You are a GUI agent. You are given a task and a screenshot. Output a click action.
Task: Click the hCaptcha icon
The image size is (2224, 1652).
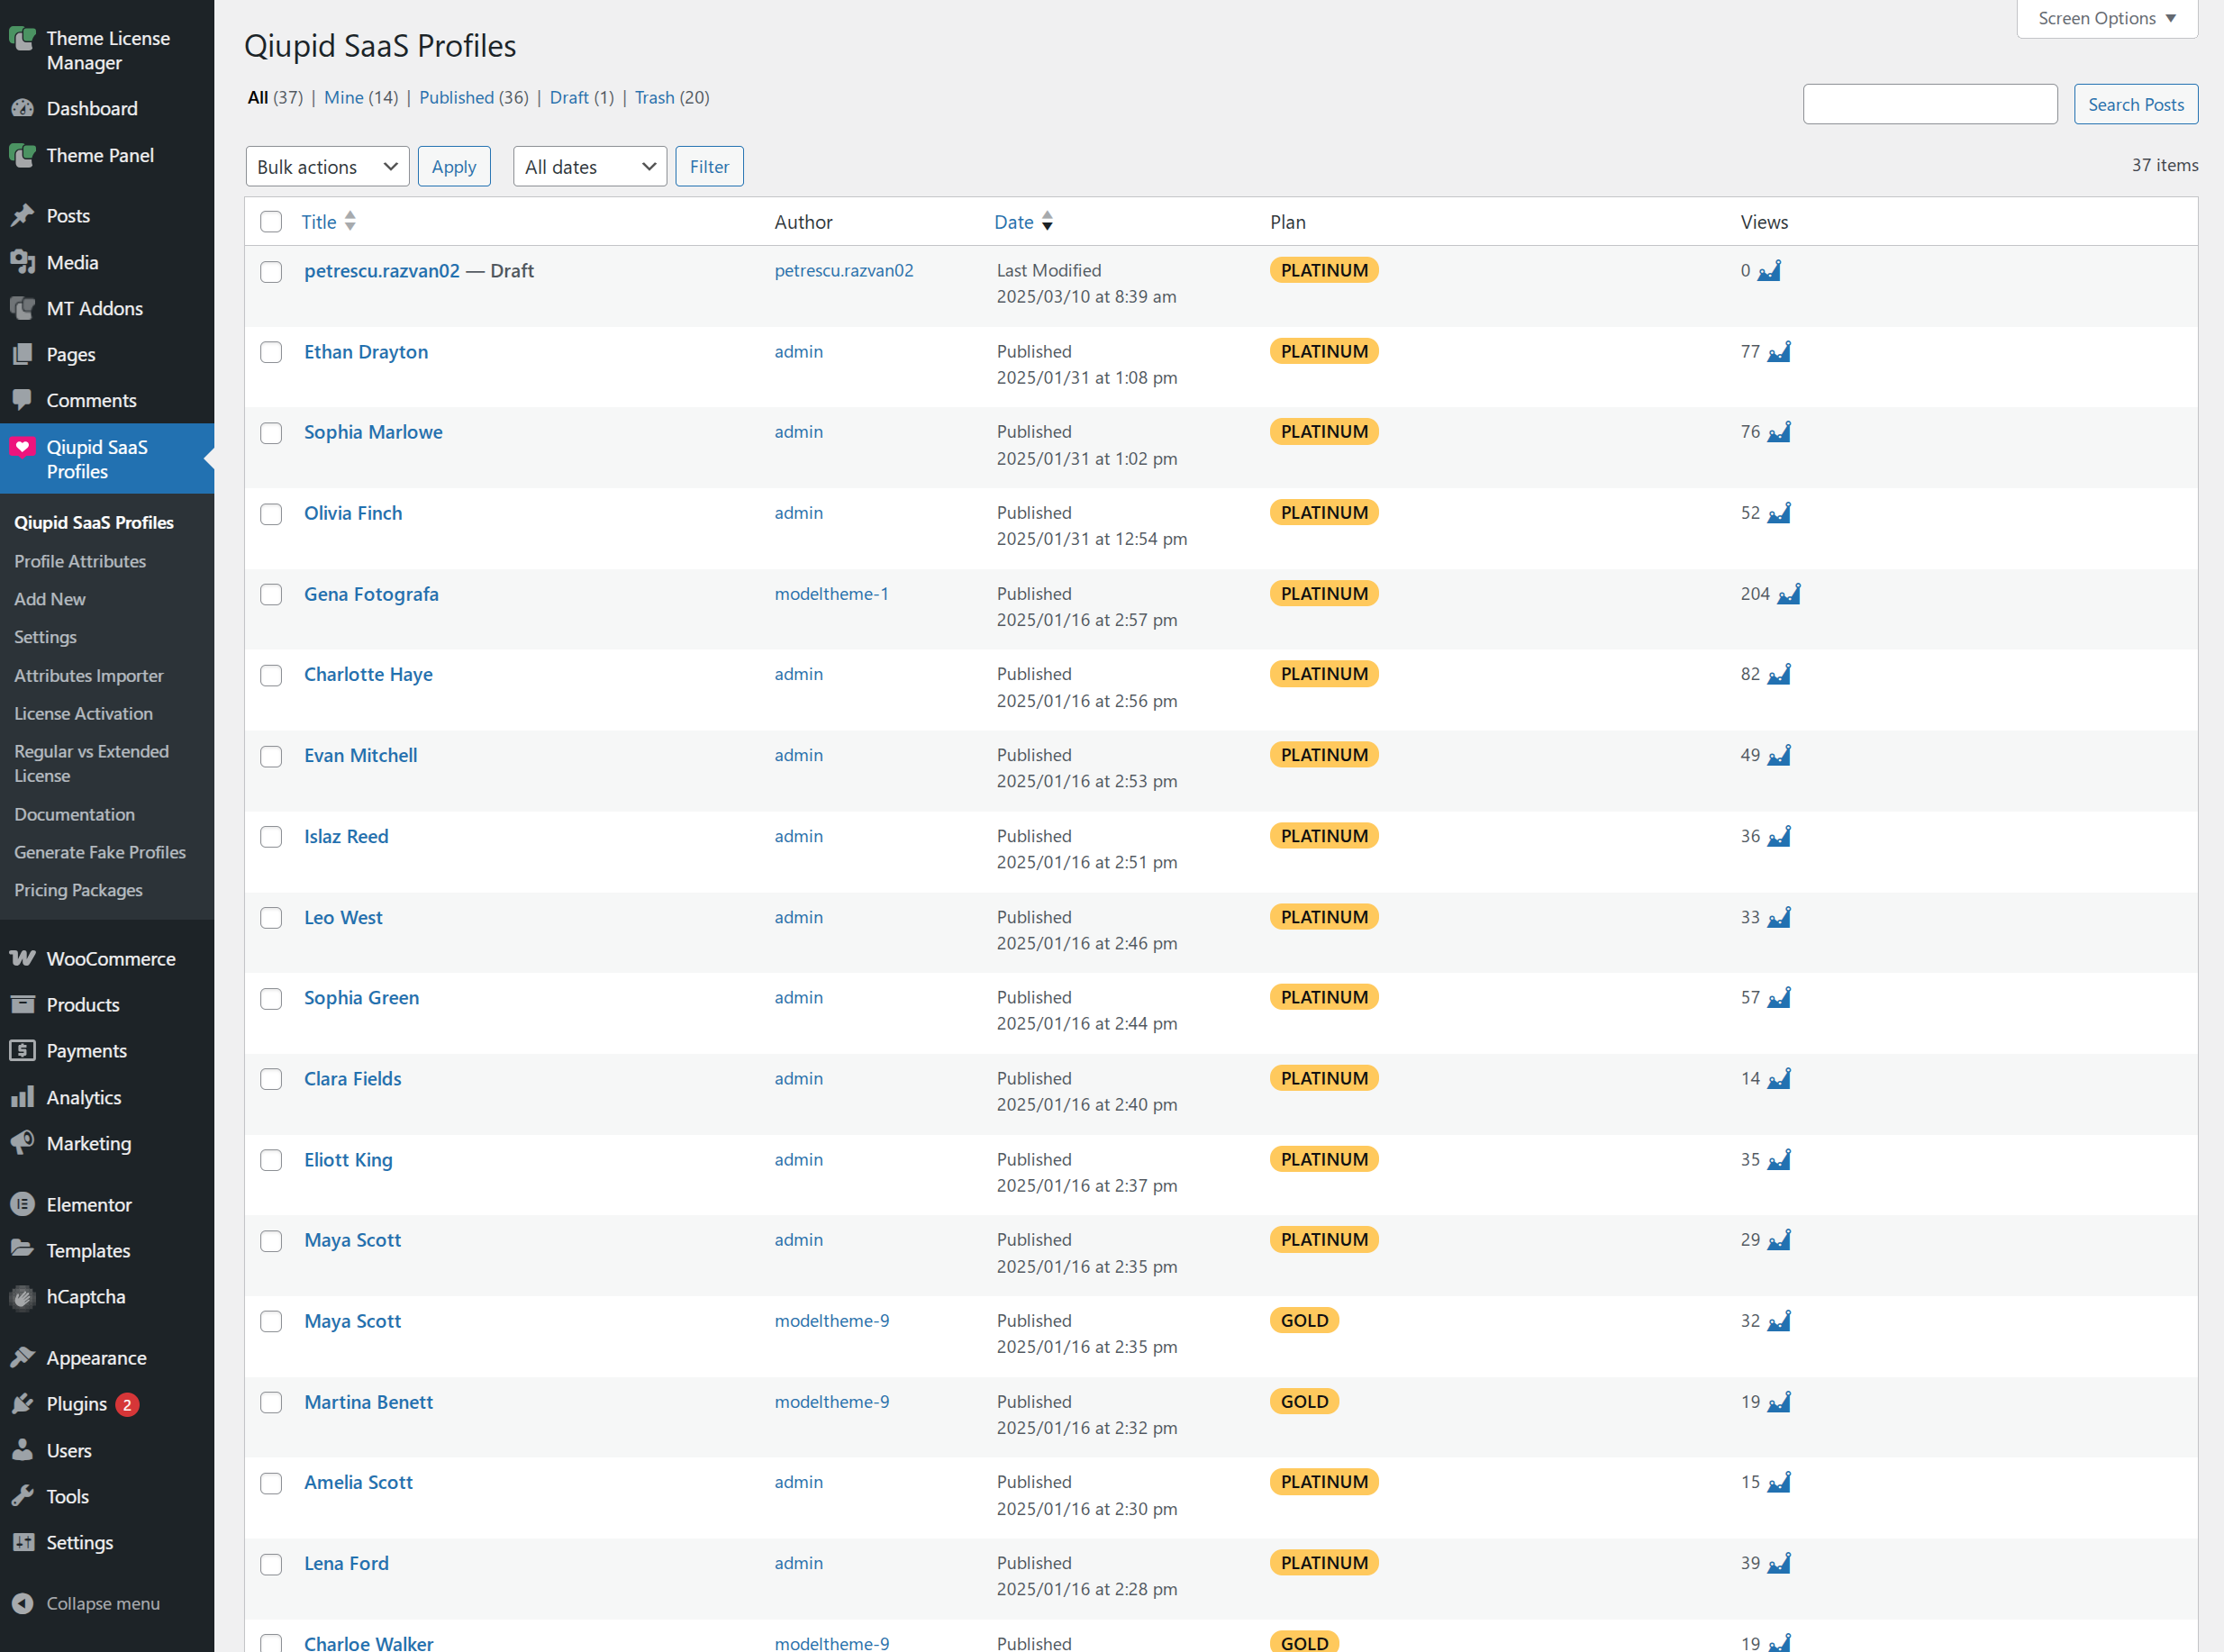coord(22,1297)
